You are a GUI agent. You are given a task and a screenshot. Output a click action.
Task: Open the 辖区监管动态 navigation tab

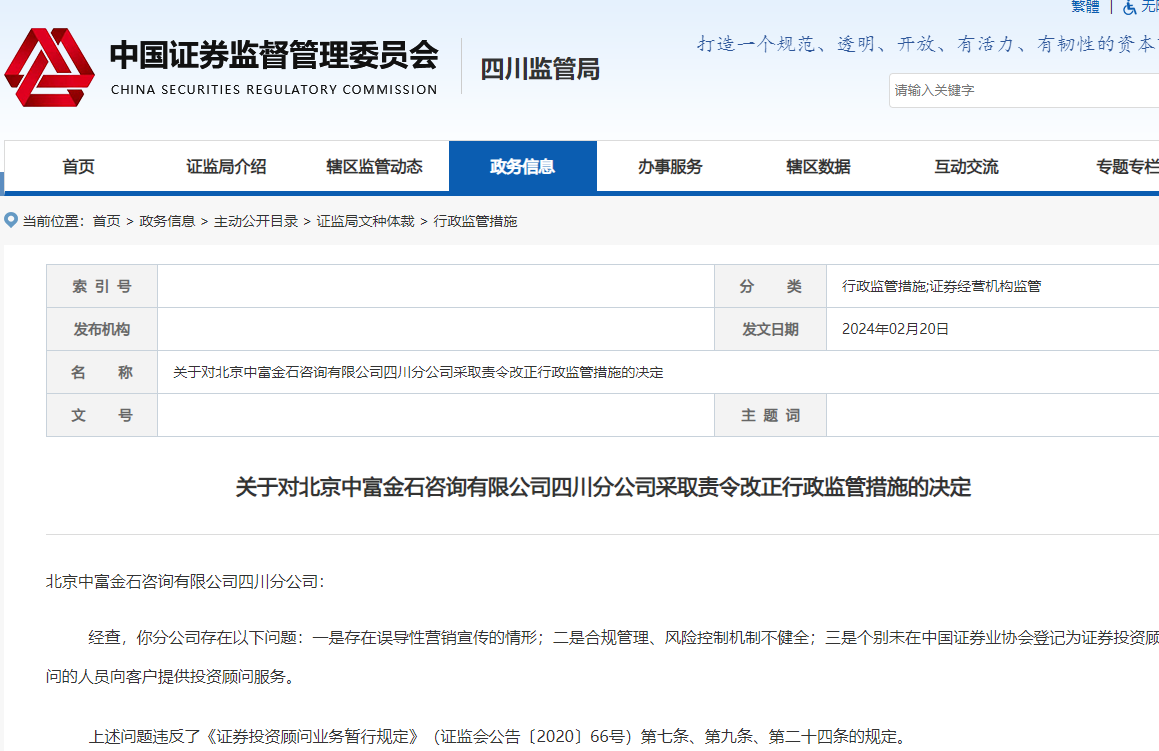[x=375, y=167]
